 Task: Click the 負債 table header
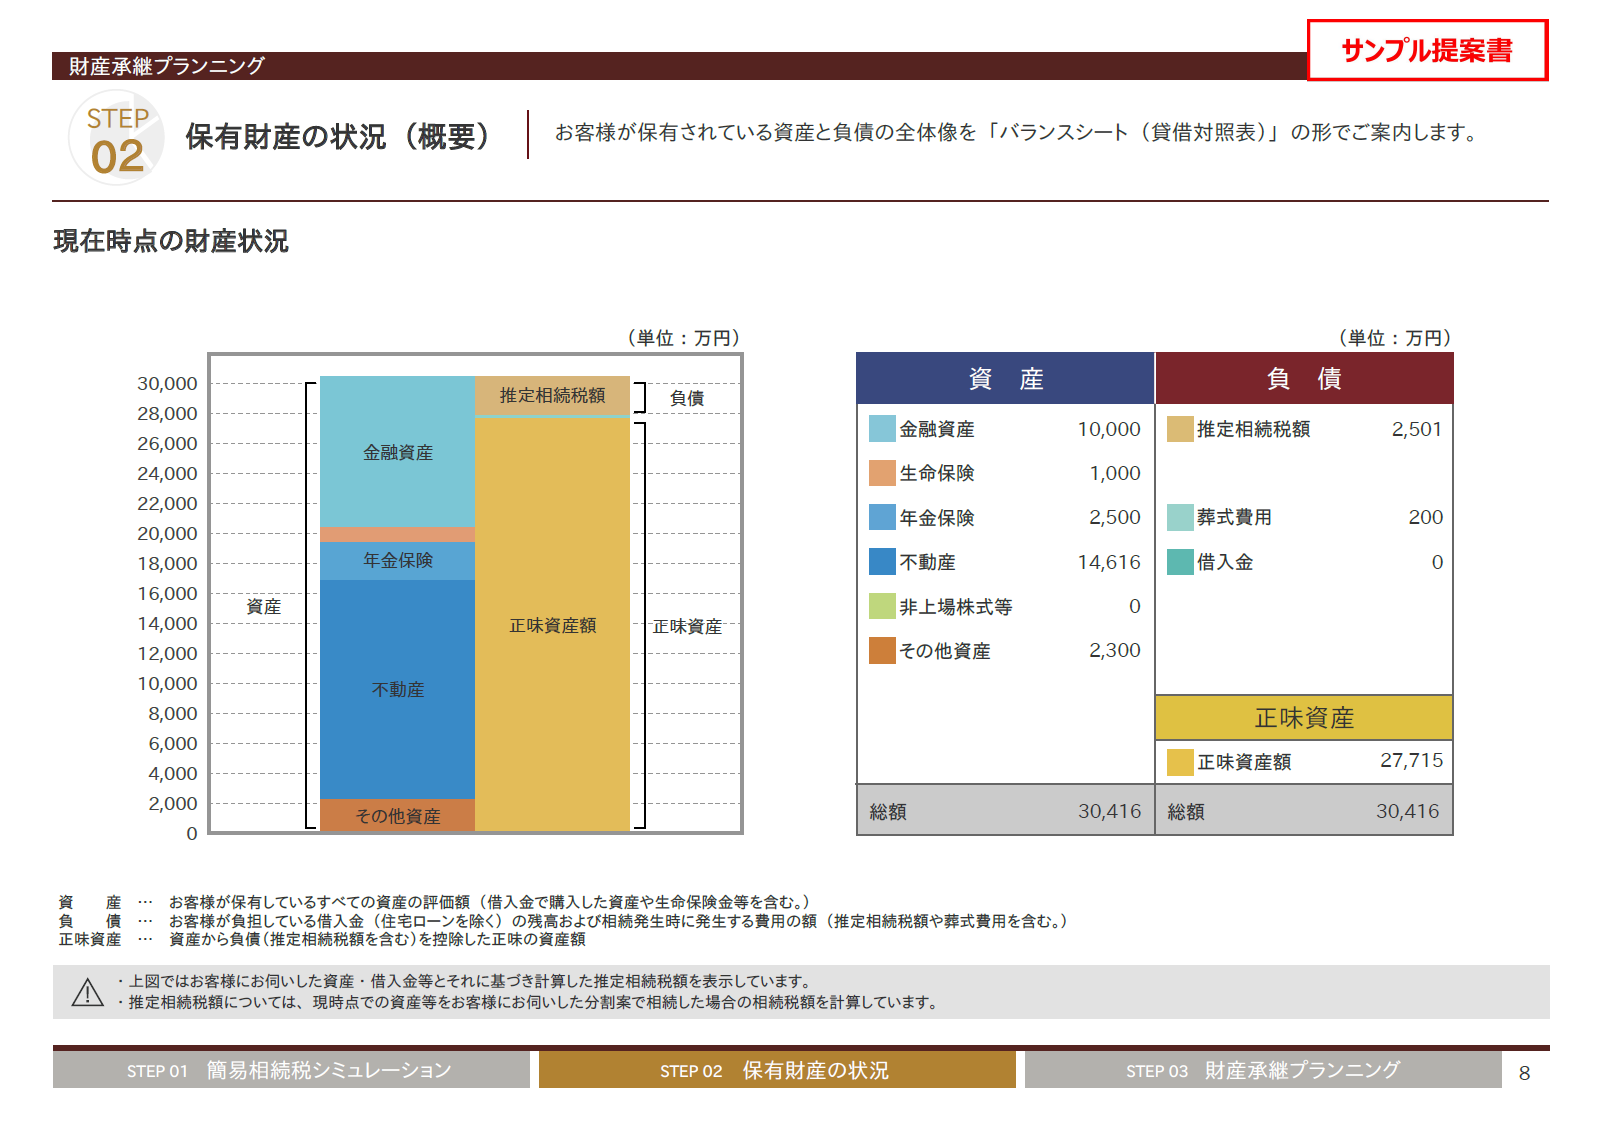(1303, 379)
